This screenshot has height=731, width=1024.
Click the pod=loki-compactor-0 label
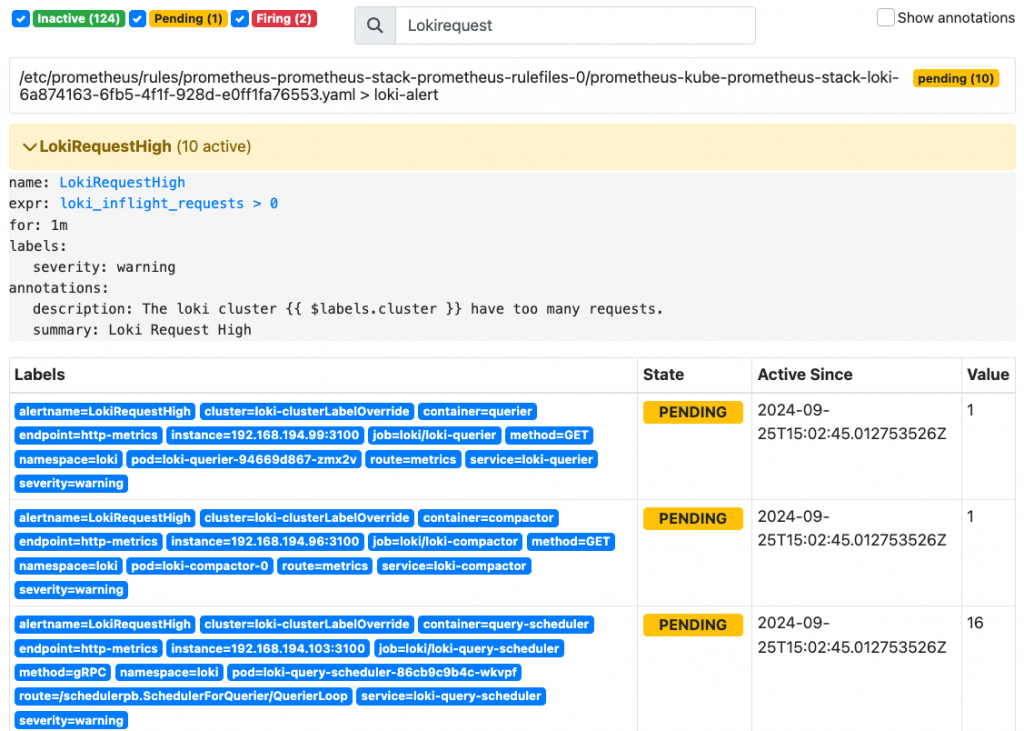tap(200, 566)
